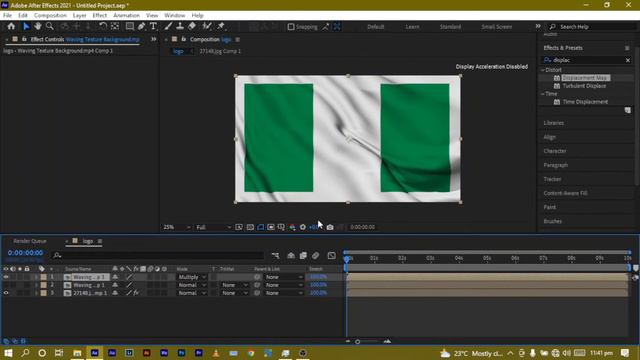The height and width of the screenshot is (360, 640).
Task: Open the Show Channel color icon
Action: pos(292,227)
